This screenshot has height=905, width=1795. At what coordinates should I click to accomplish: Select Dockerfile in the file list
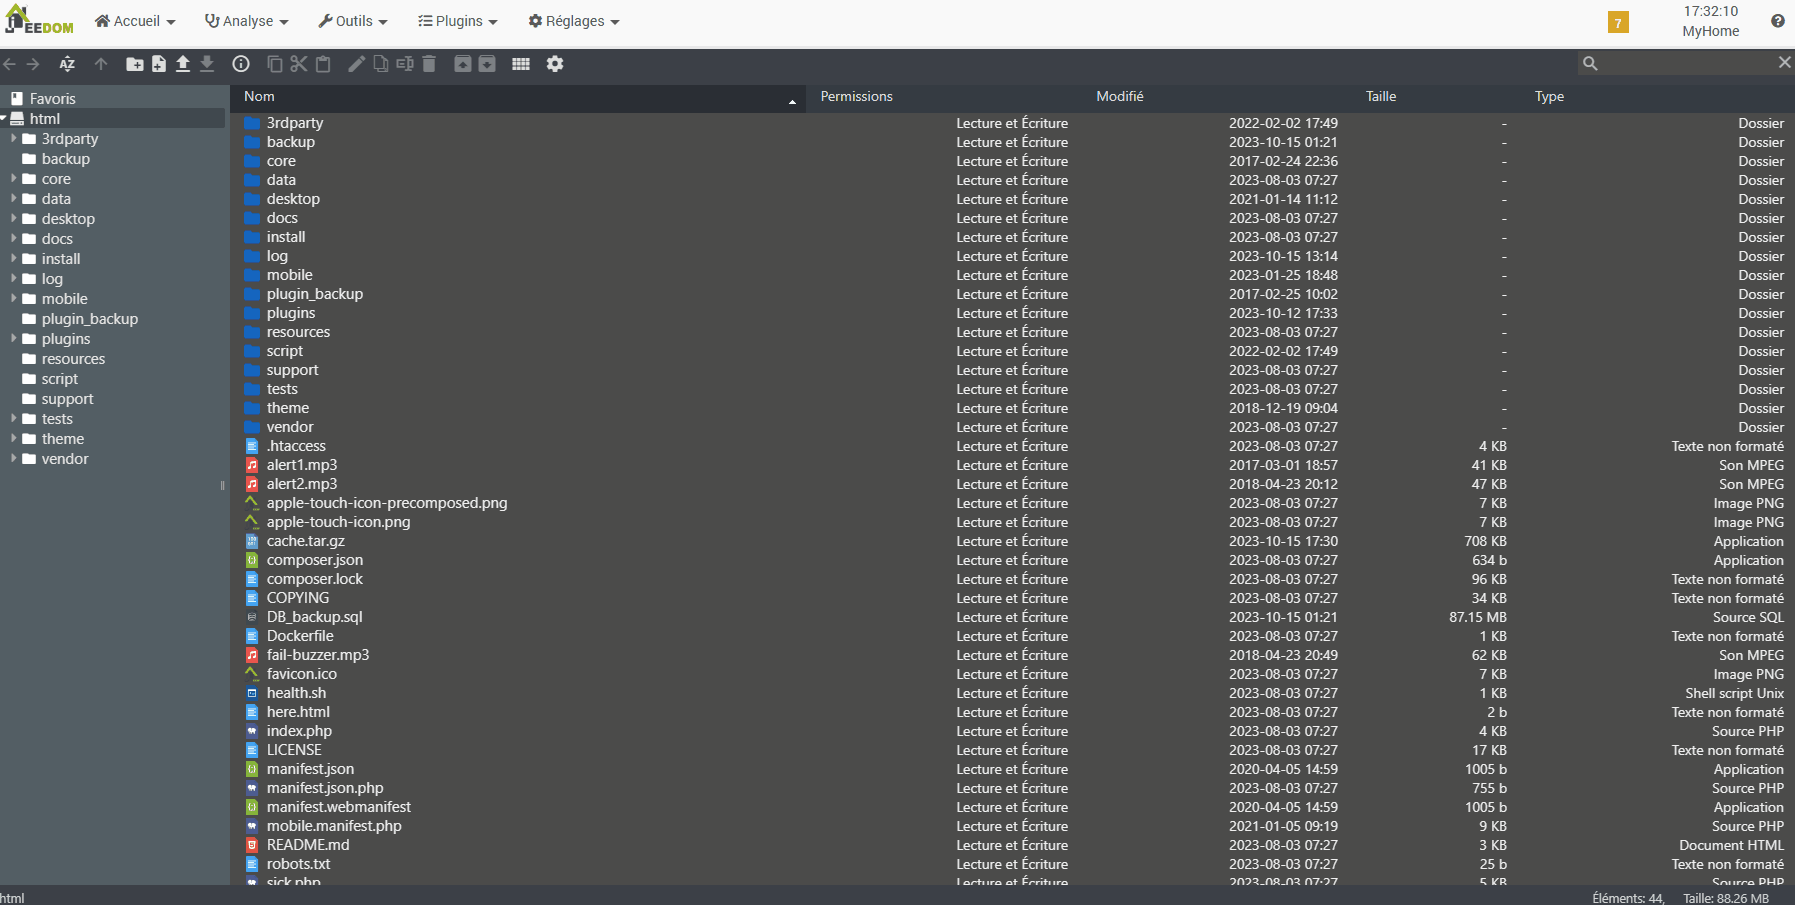1012,636
